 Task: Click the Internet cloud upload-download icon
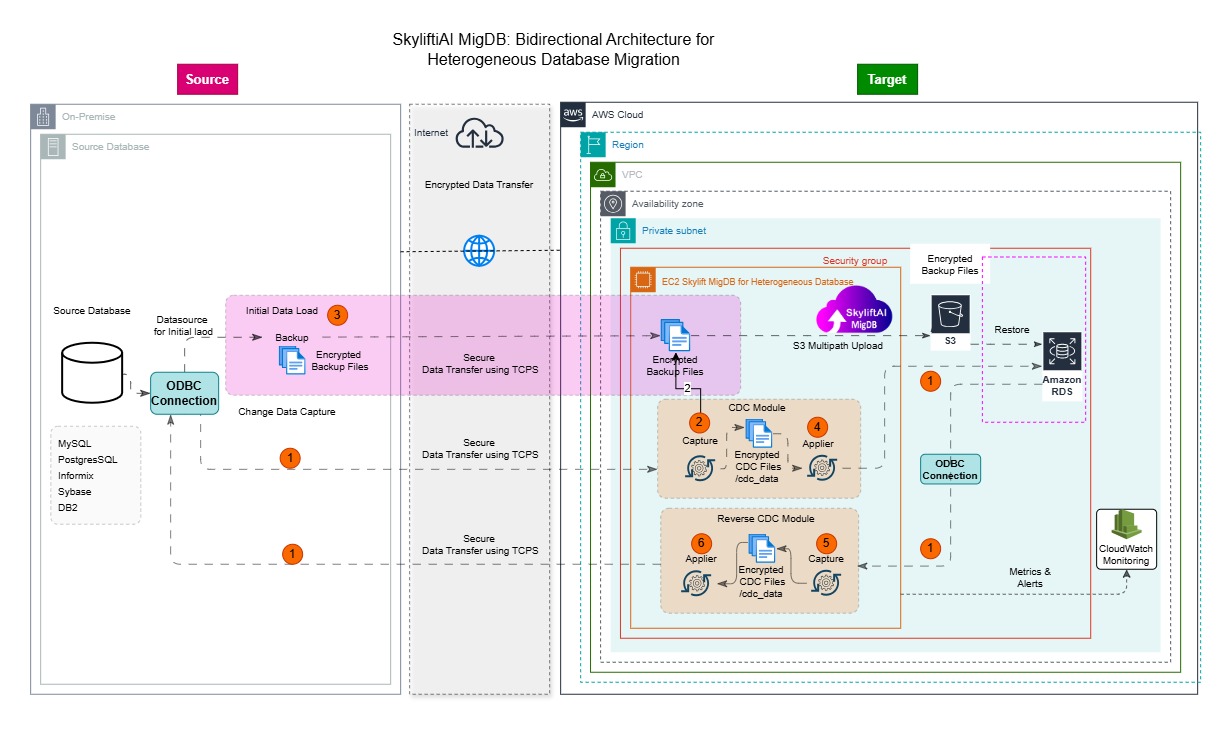tap(479, 133)
